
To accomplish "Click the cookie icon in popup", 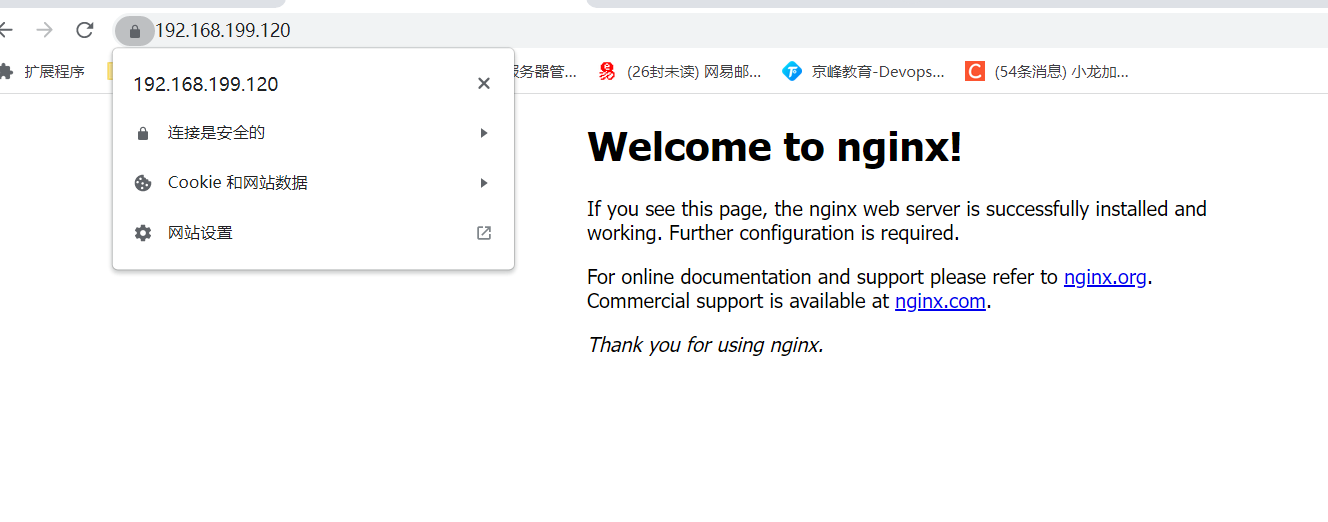I will [143, 183].
